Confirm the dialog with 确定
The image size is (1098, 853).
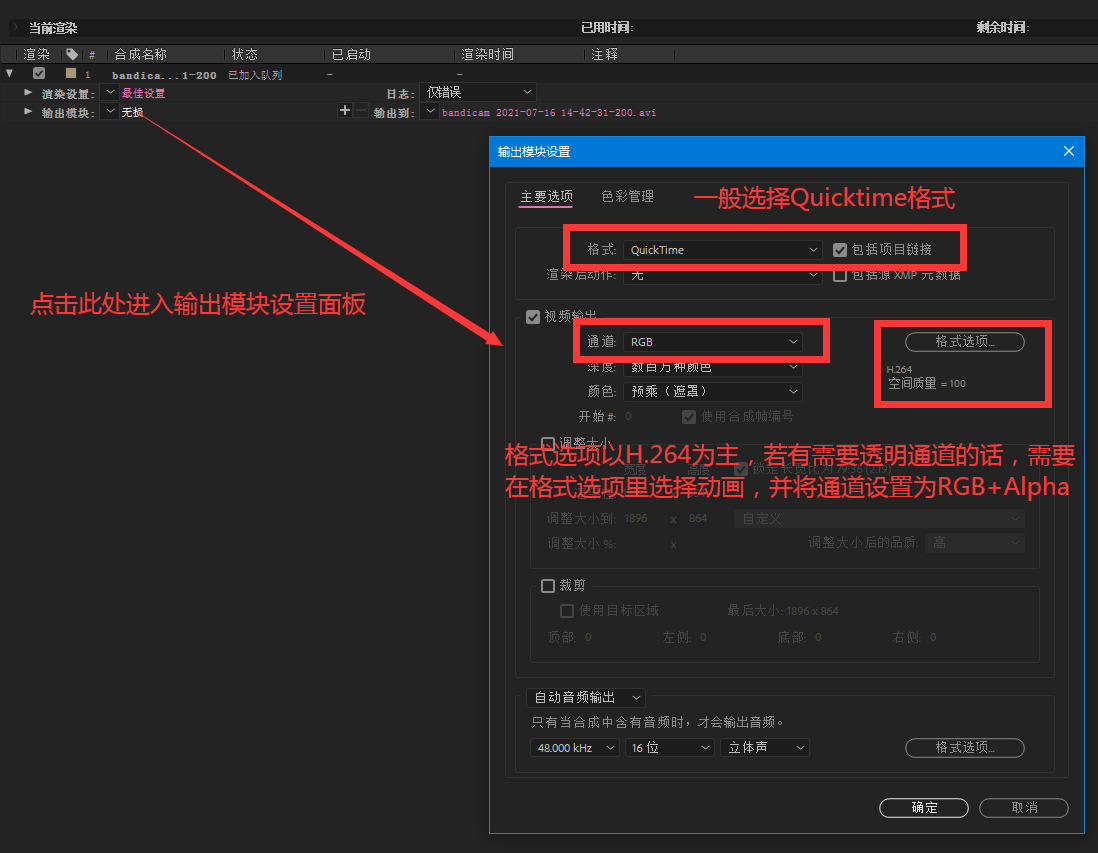[x=924, y=807]
